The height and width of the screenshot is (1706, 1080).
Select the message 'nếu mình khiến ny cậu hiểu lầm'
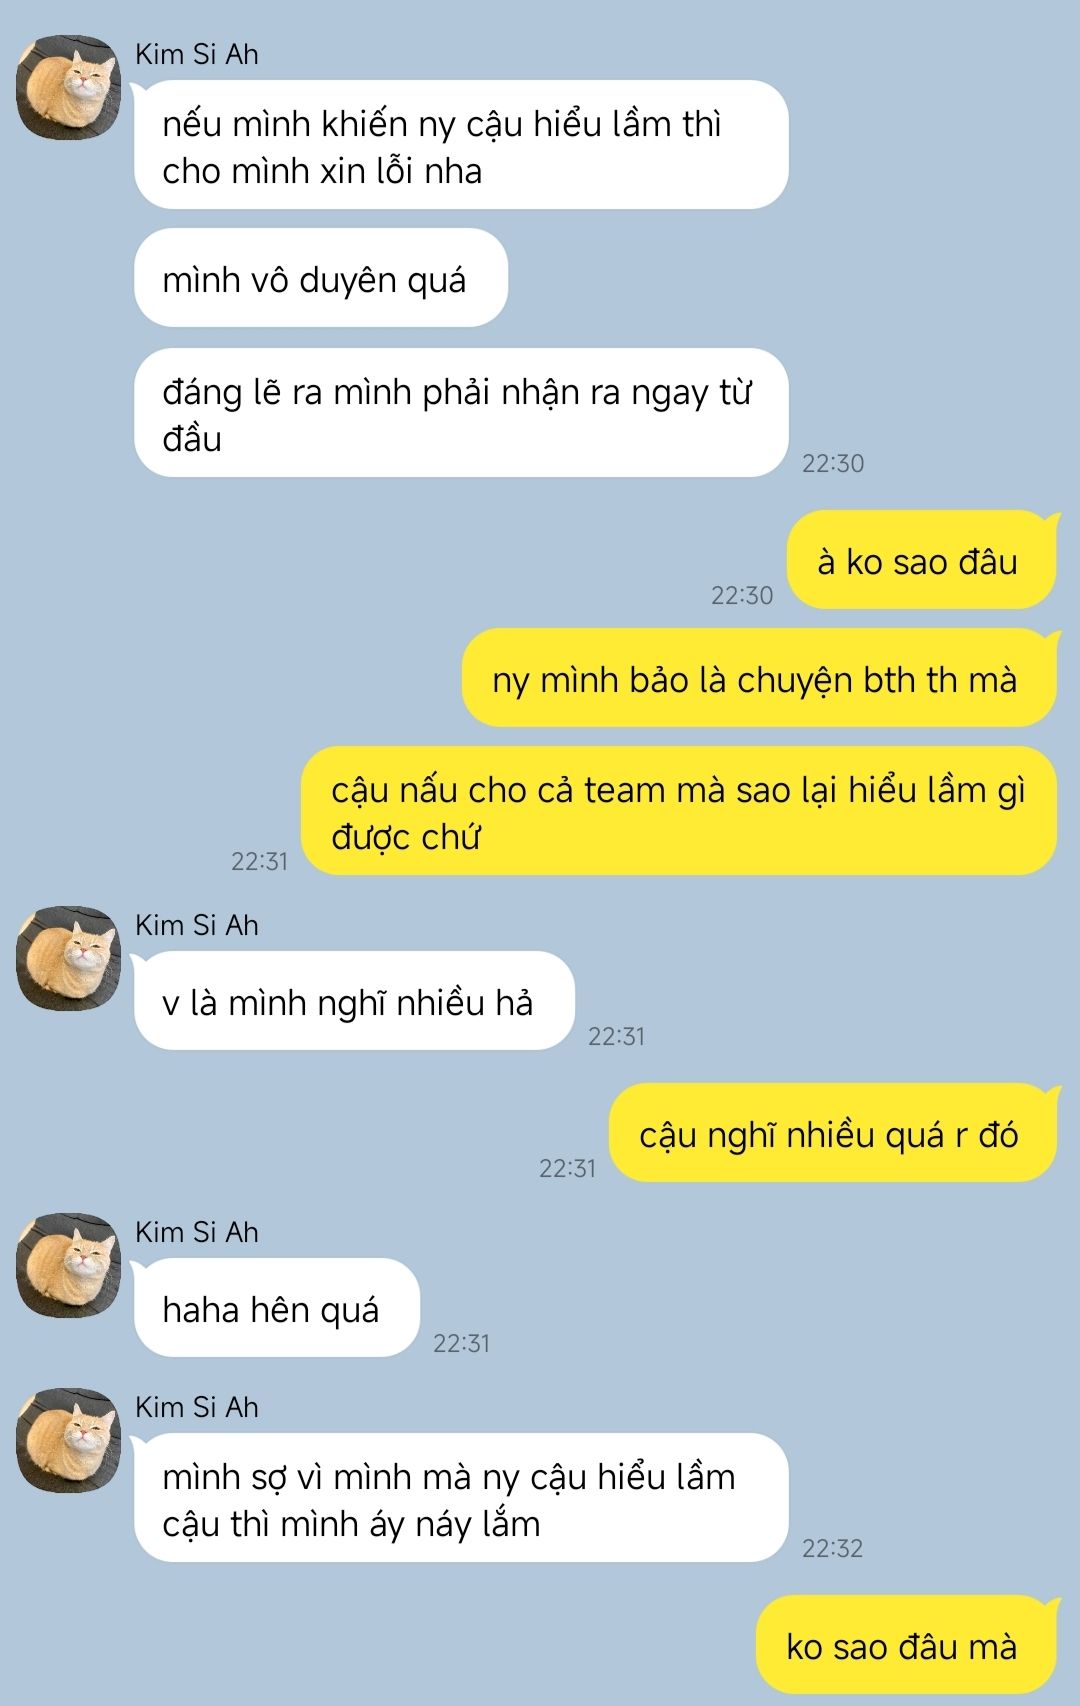(x=461, y=145)
